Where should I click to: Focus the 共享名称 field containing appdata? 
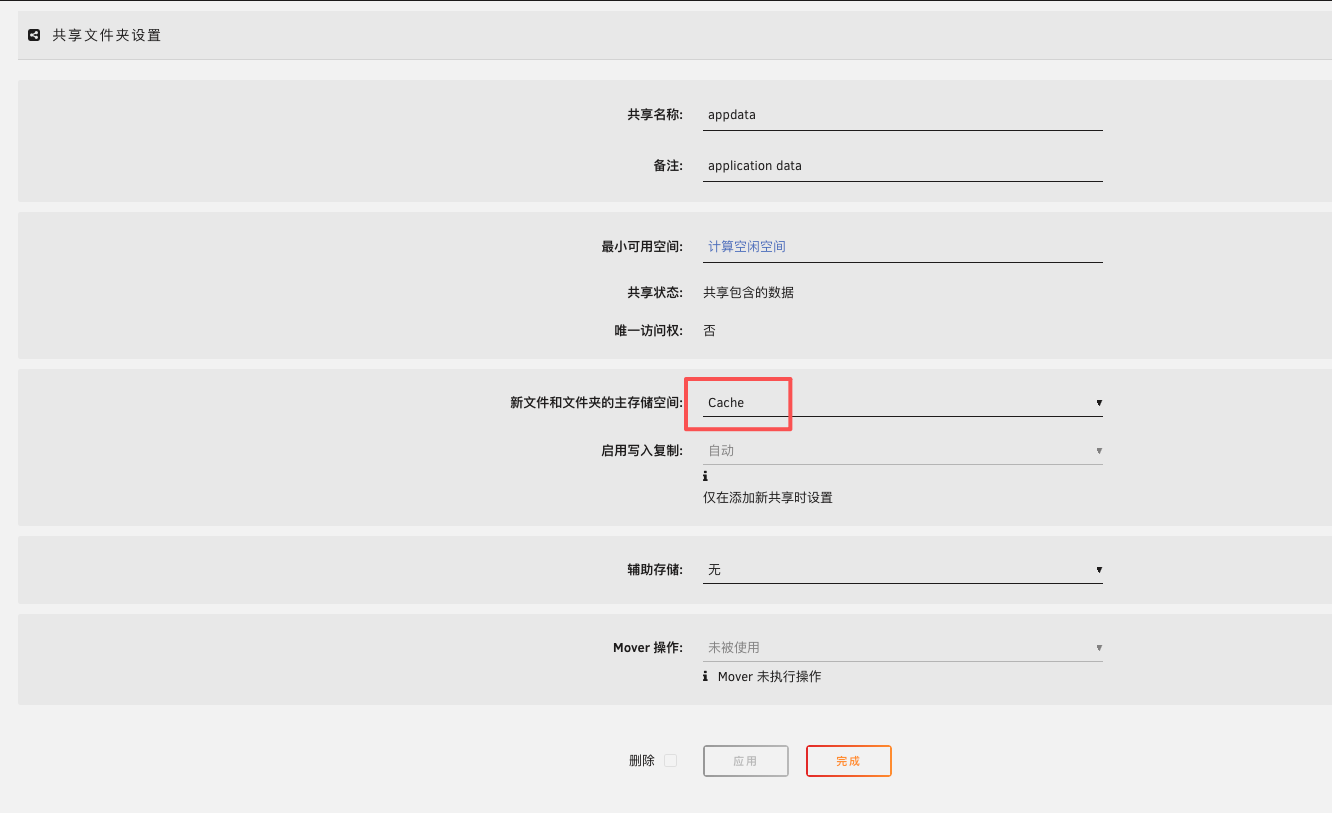[x=902, y=115]
